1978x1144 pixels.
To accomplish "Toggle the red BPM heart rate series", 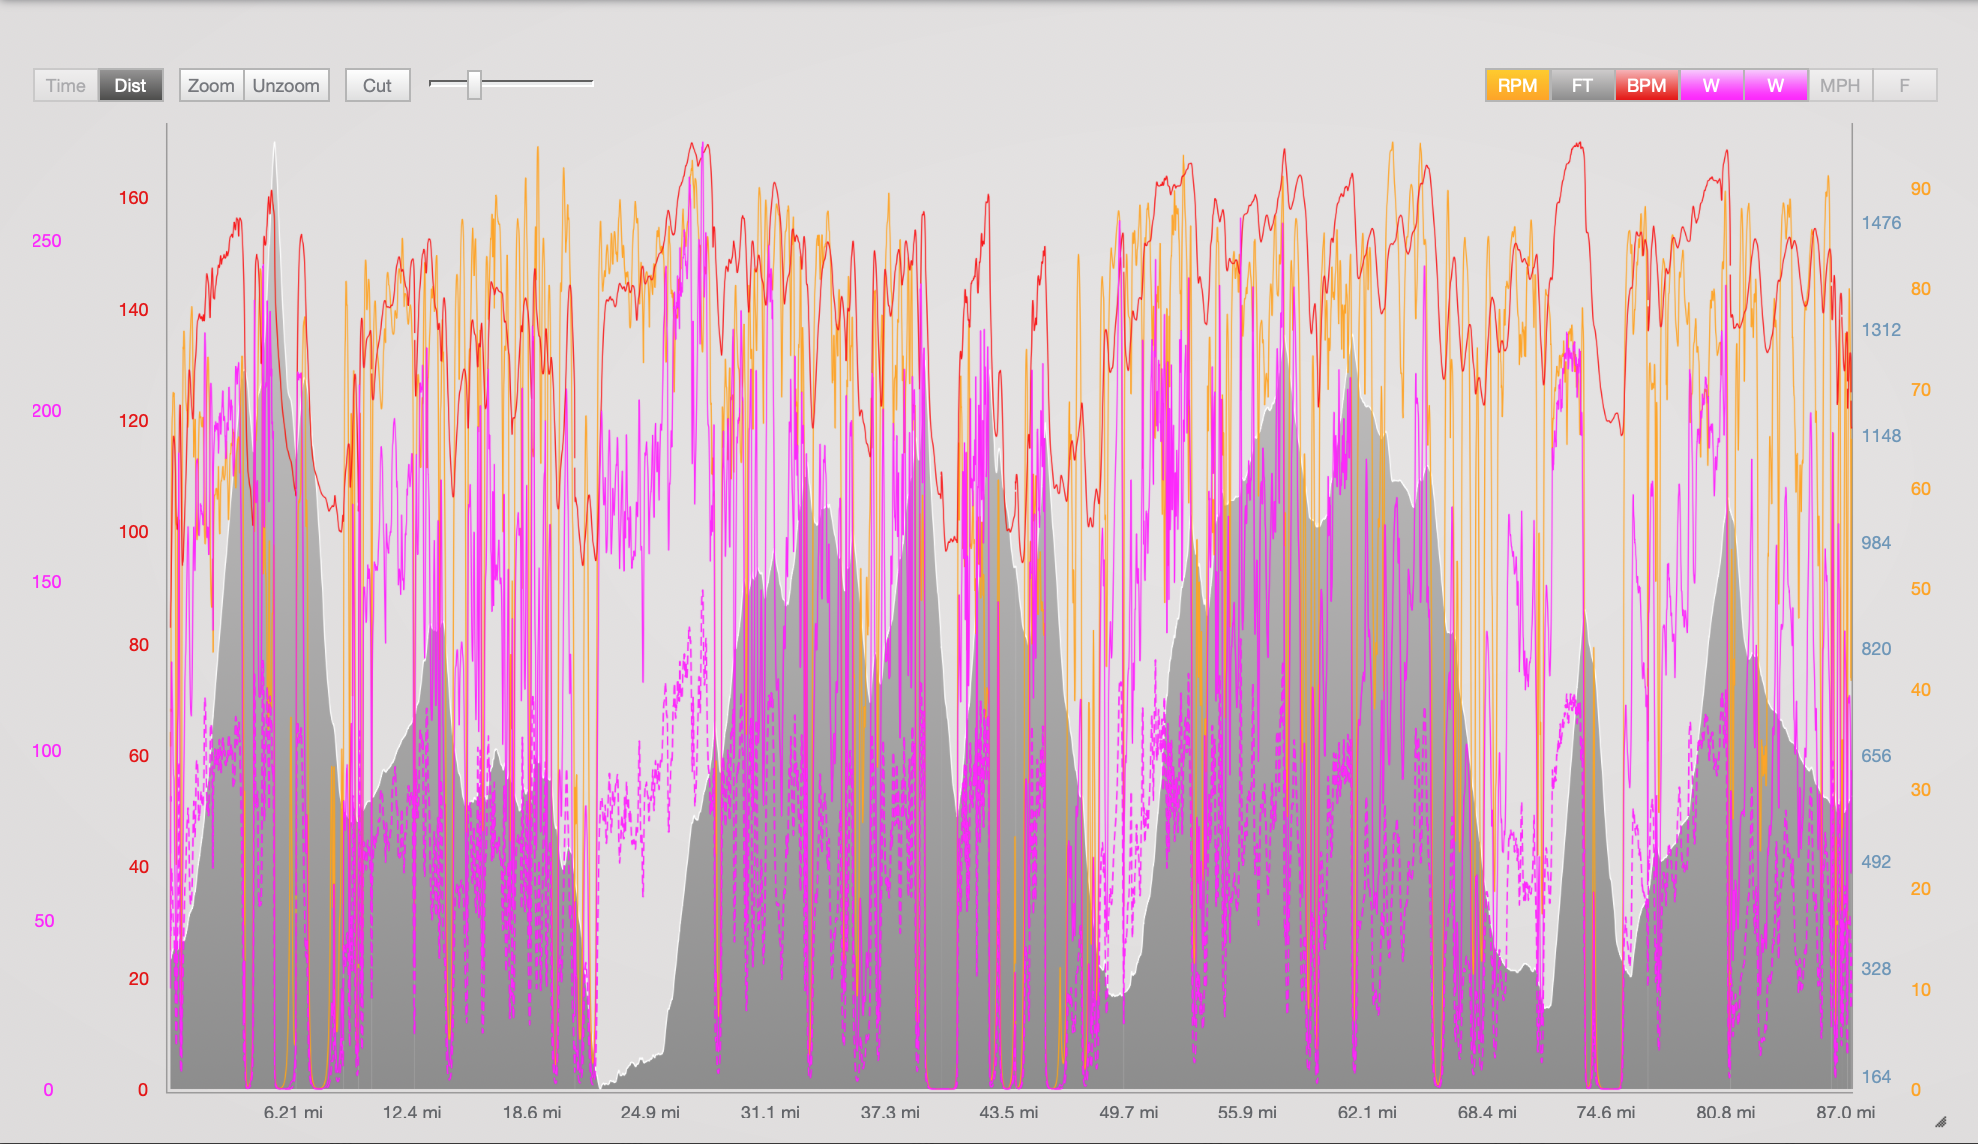I will 1646,86.
